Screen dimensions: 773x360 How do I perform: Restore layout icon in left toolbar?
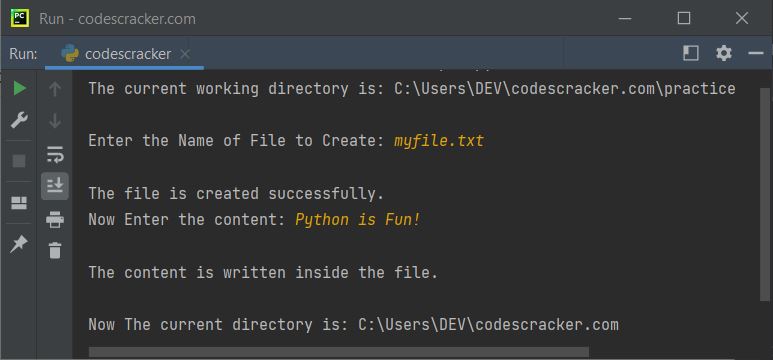tap(19, 203)
